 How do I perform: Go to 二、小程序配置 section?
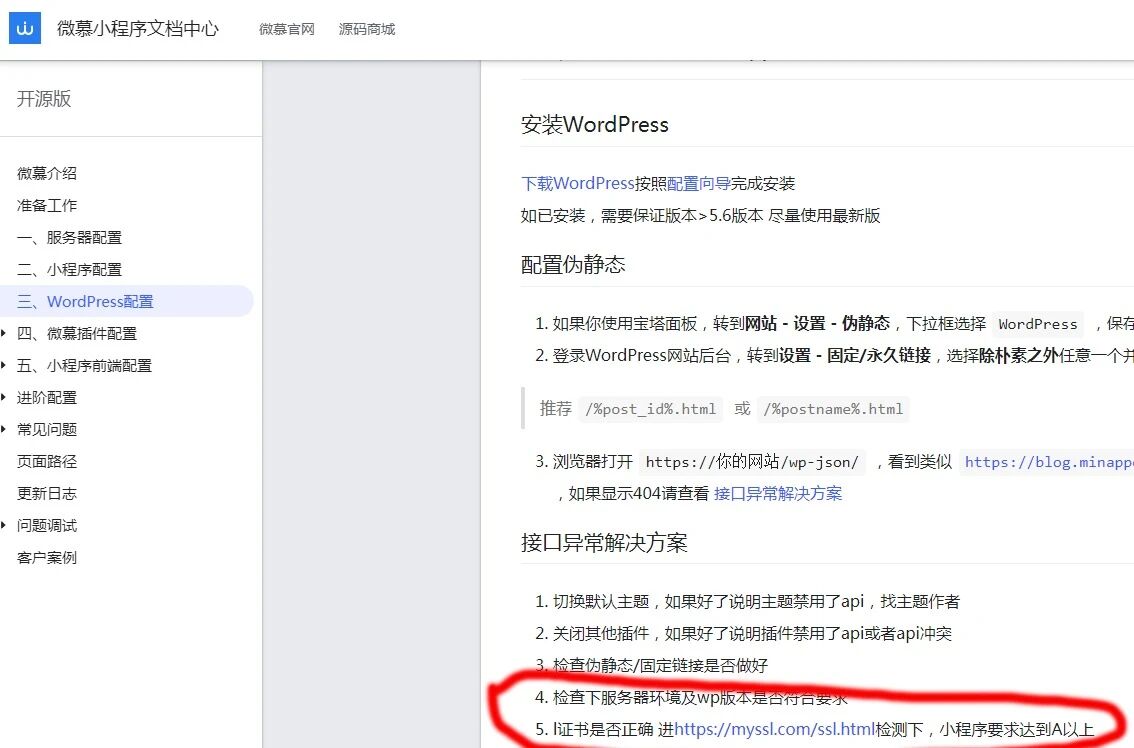(69, 269)
